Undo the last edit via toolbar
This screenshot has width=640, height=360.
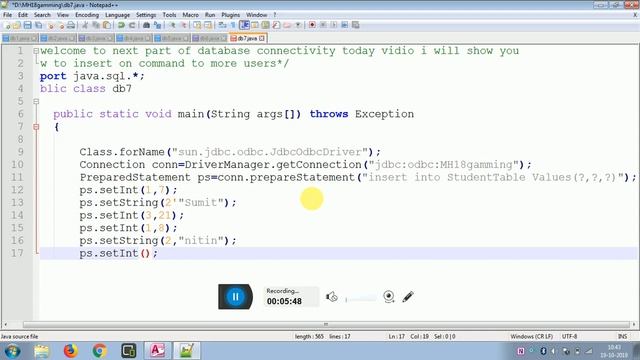121,25
